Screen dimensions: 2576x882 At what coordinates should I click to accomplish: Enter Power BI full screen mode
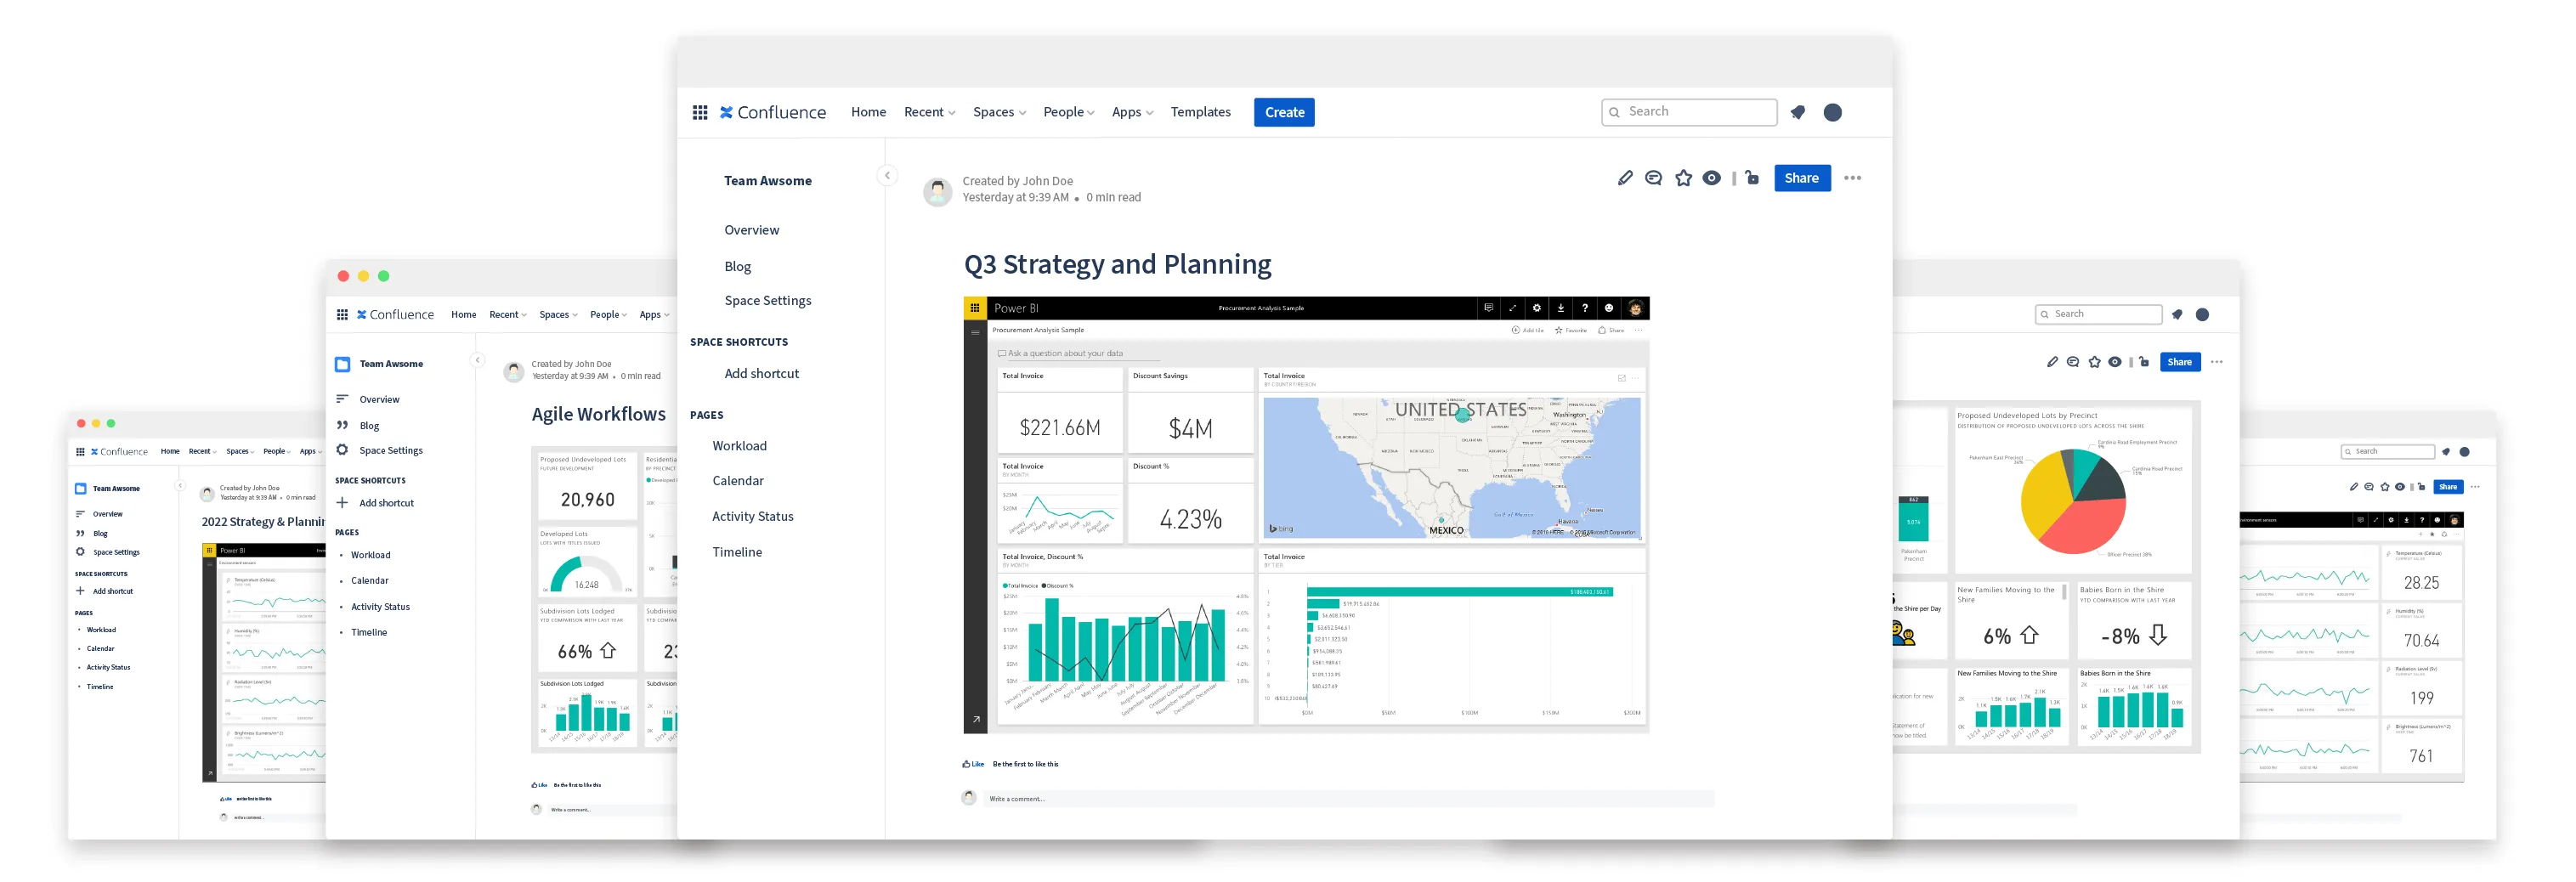coord(1512,308)
